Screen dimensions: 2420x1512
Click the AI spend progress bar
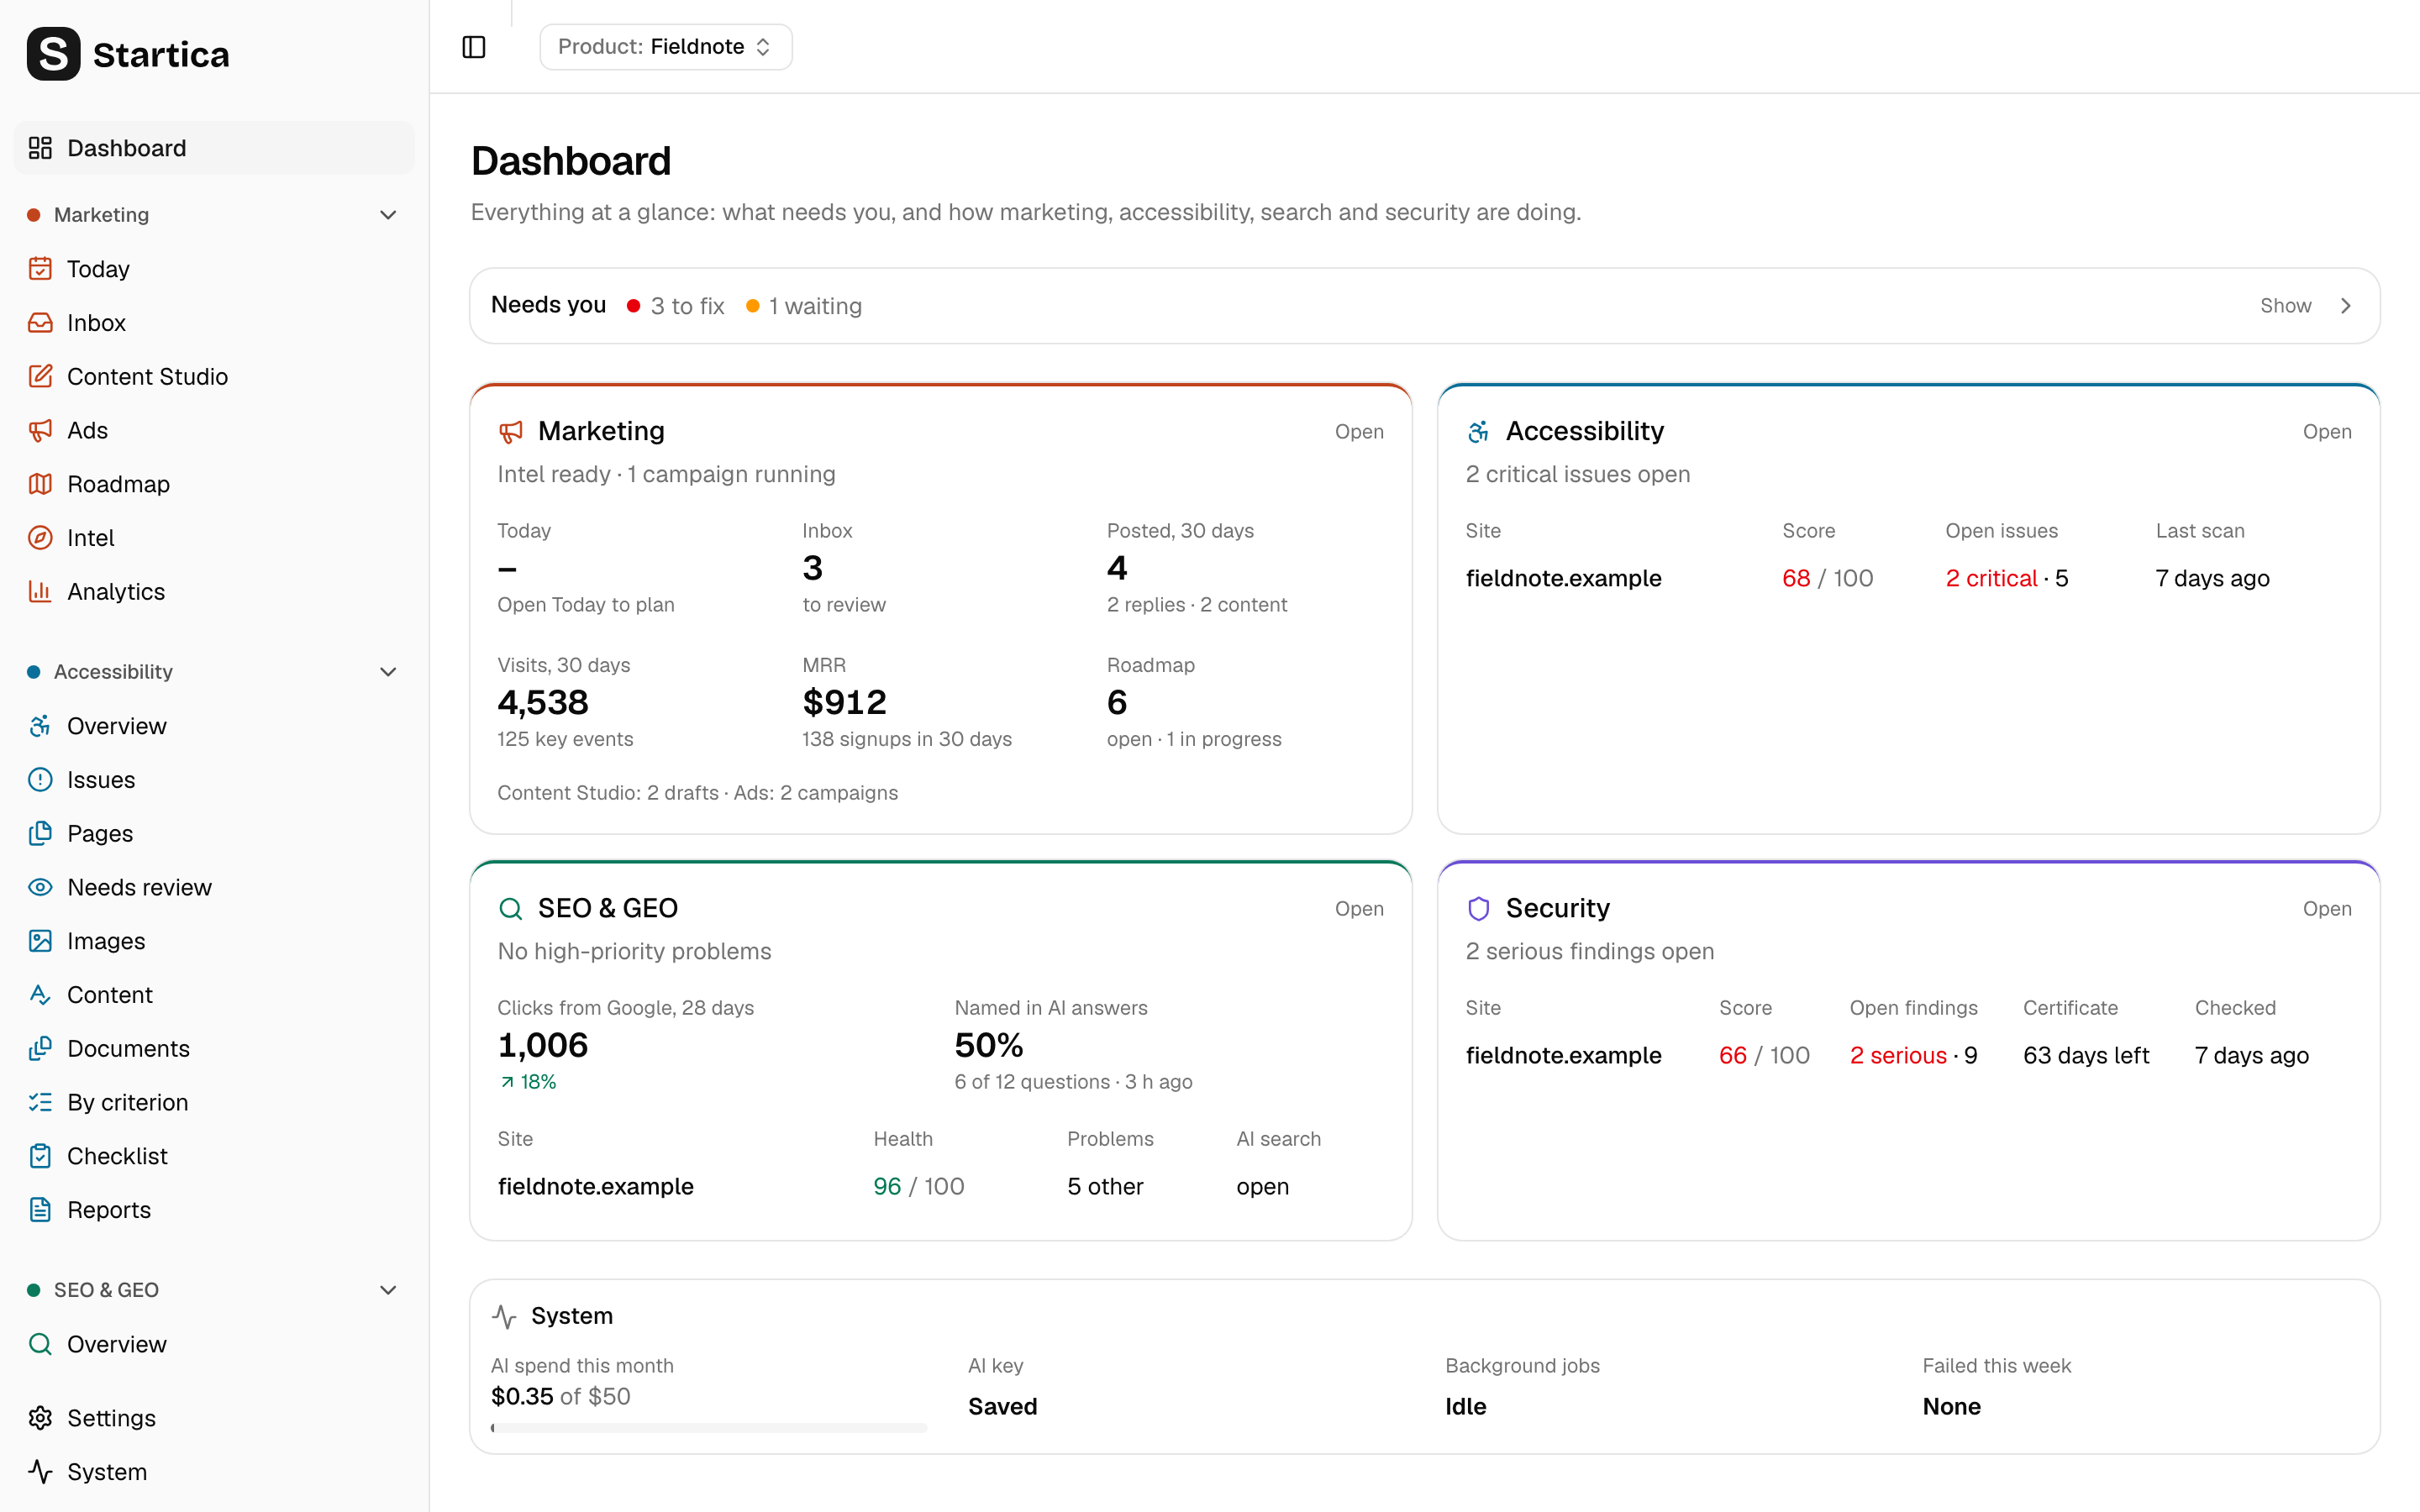click(709, 1428)
